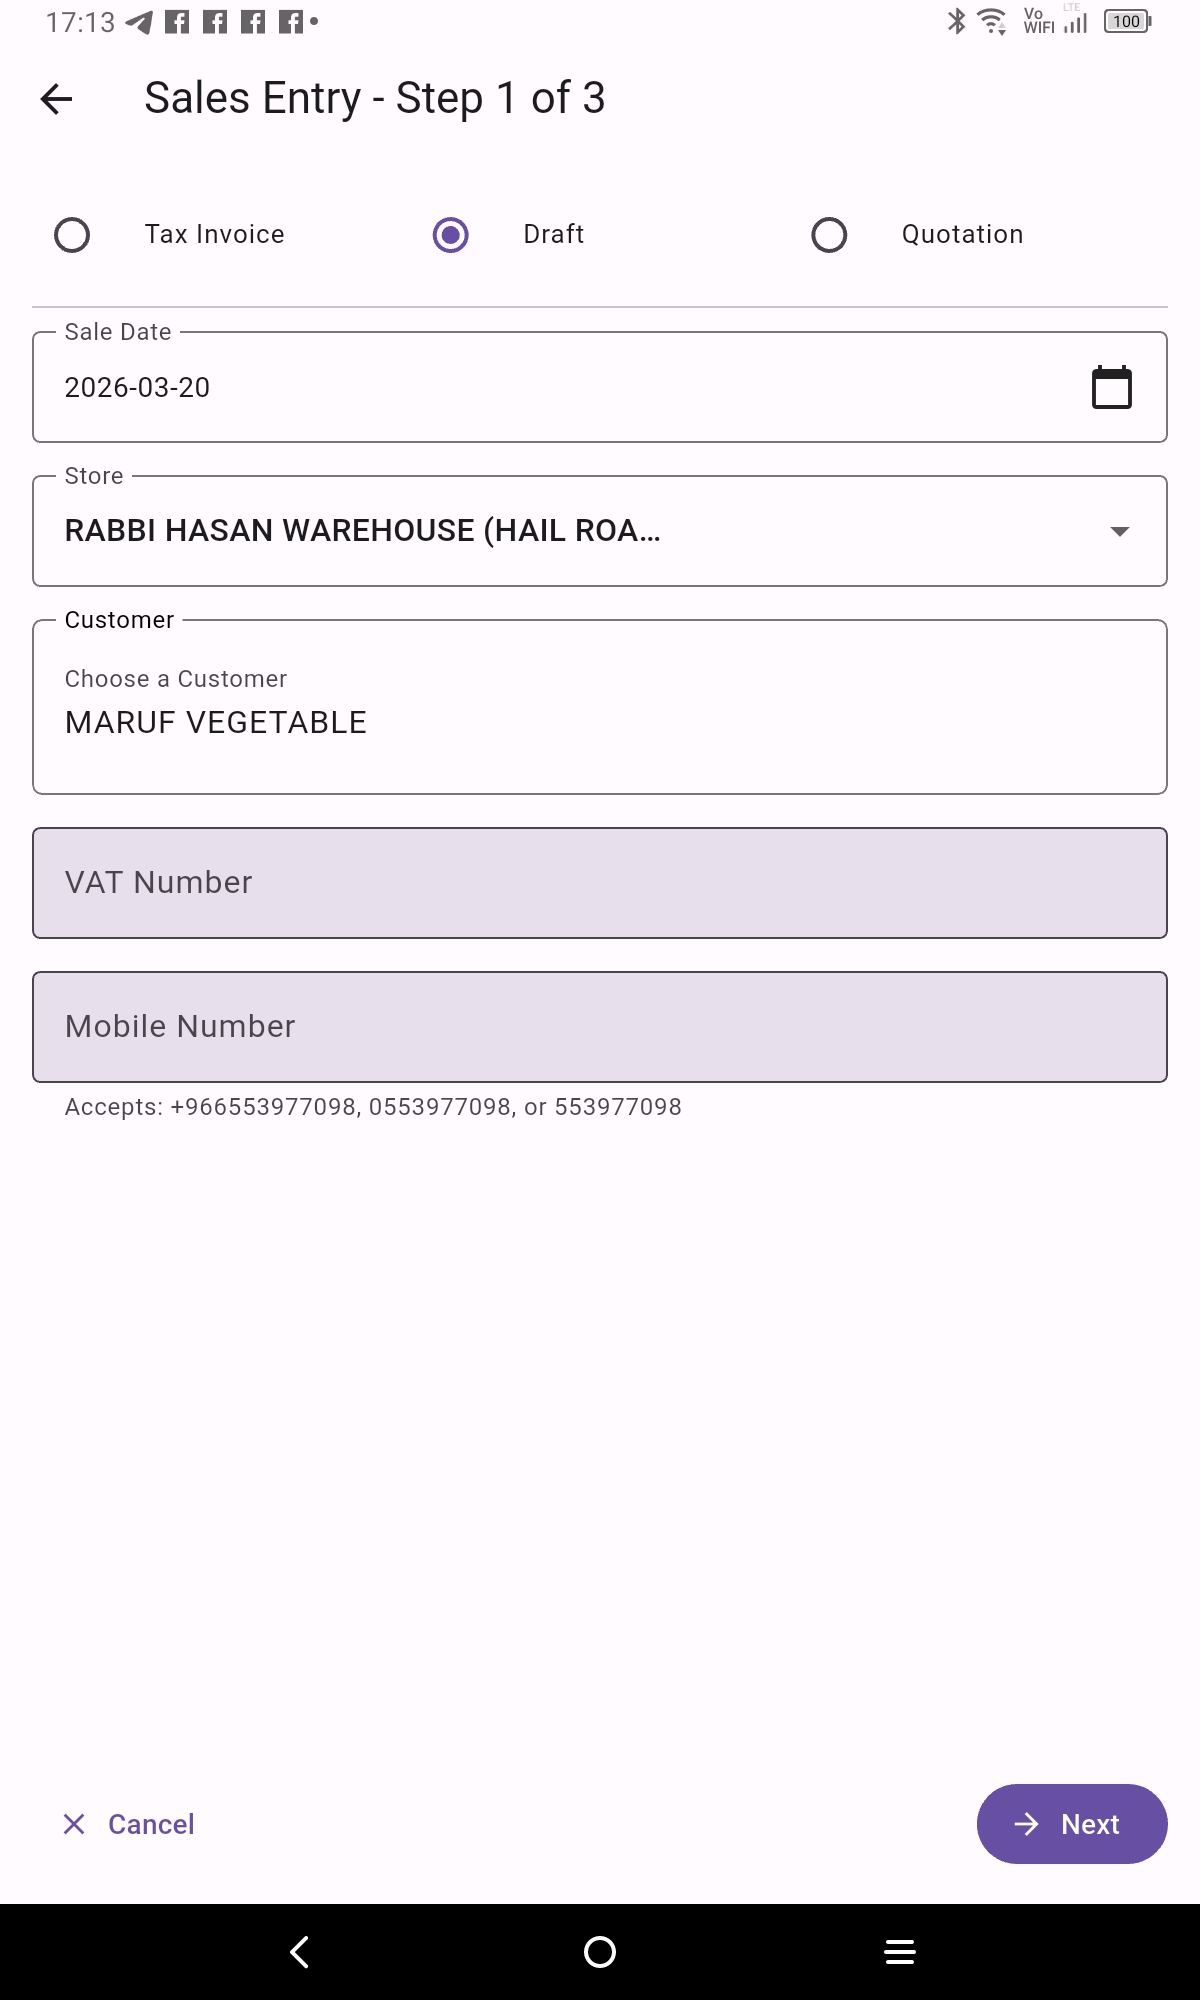Viewport: 1200px width, 2000px height.
Task: Focus the Mobile Number field
Action: point(599,1027)
